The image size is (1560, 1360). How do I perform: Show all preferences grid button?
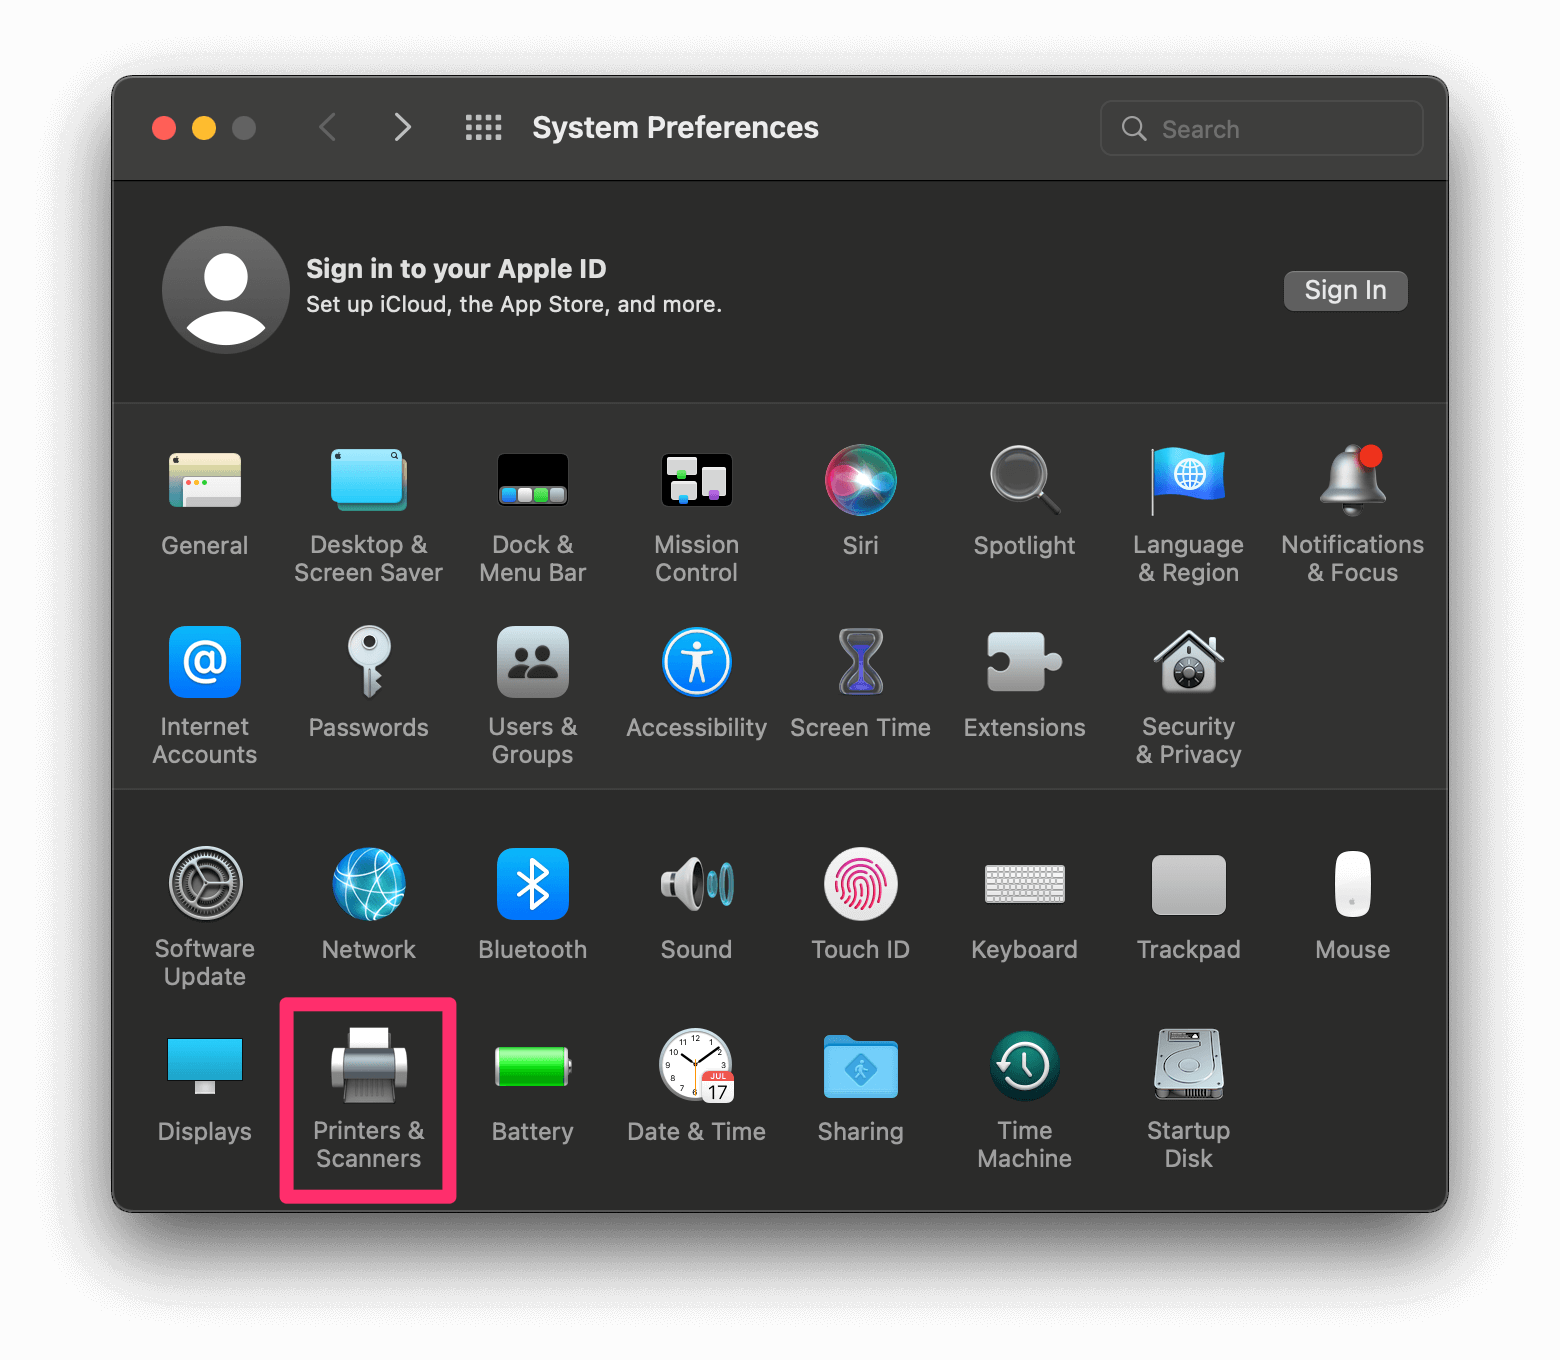point(483,128)
